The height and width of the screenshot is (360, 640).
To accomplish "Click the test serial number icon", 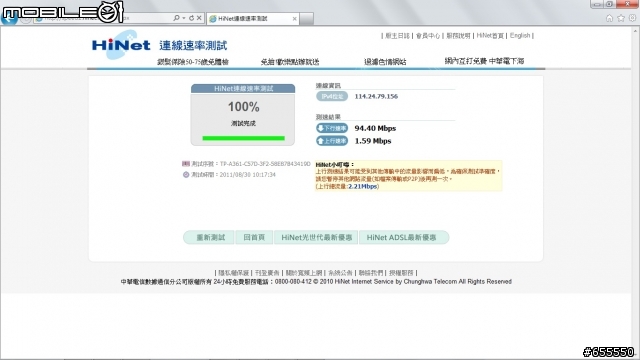I will coord(186,164).
